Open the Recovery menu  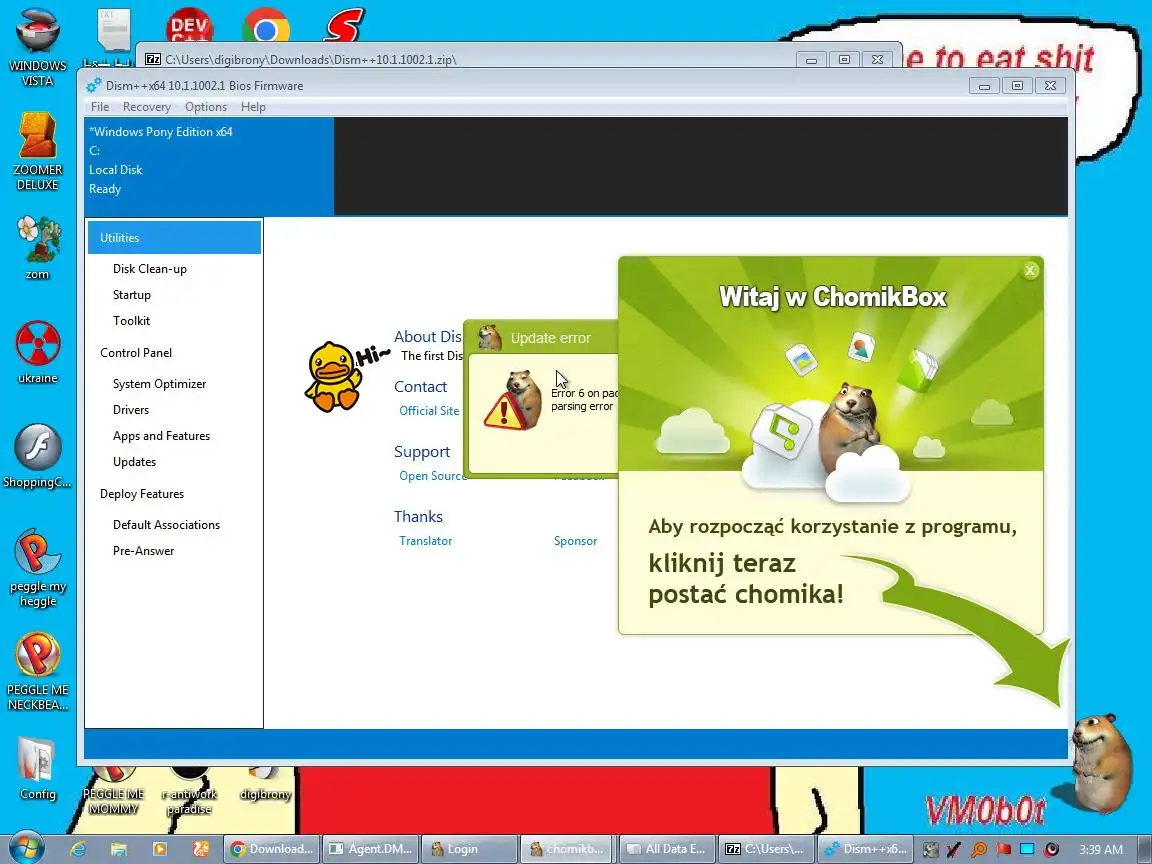click(x=146, y=107)
